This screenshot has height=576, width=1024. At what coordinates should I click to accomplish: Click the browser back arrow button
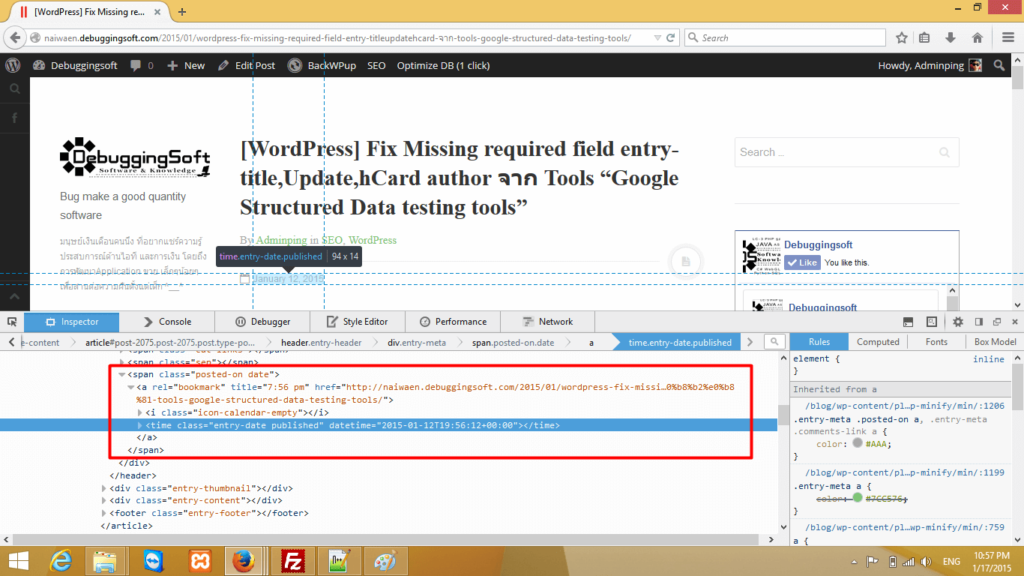coord(15,38)
